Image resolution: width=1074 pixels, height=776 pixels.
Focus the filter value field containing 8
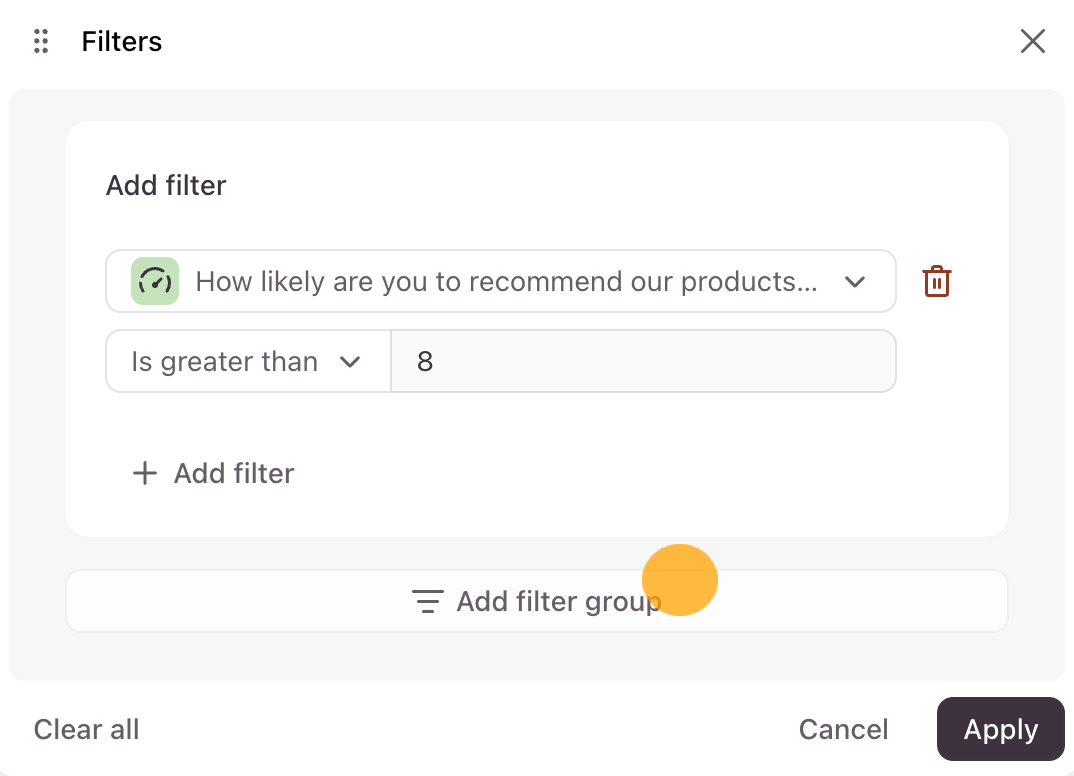click(x=642, y=361)
